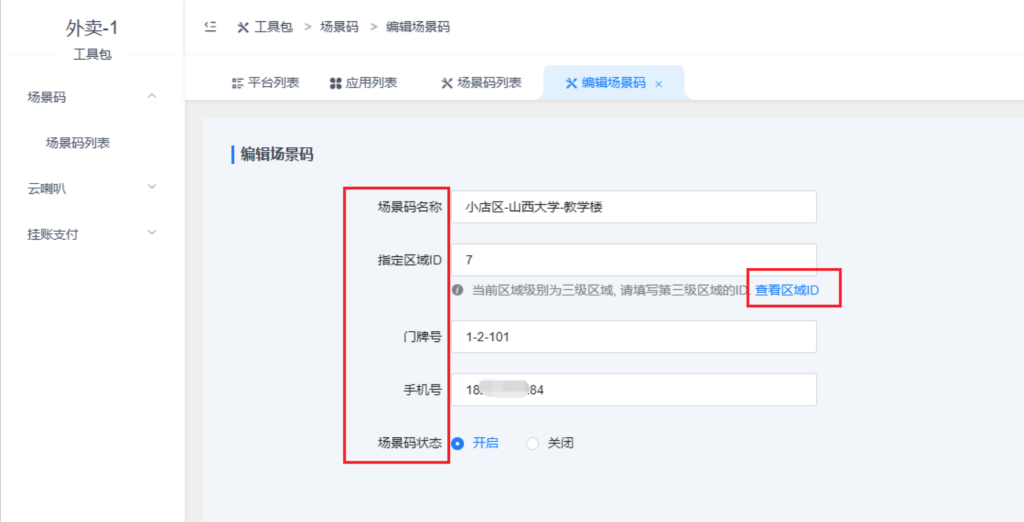1024x522 pixels.
Task: Click the wrench icon on 场景码列表 tab
Action: coord(447,83)
